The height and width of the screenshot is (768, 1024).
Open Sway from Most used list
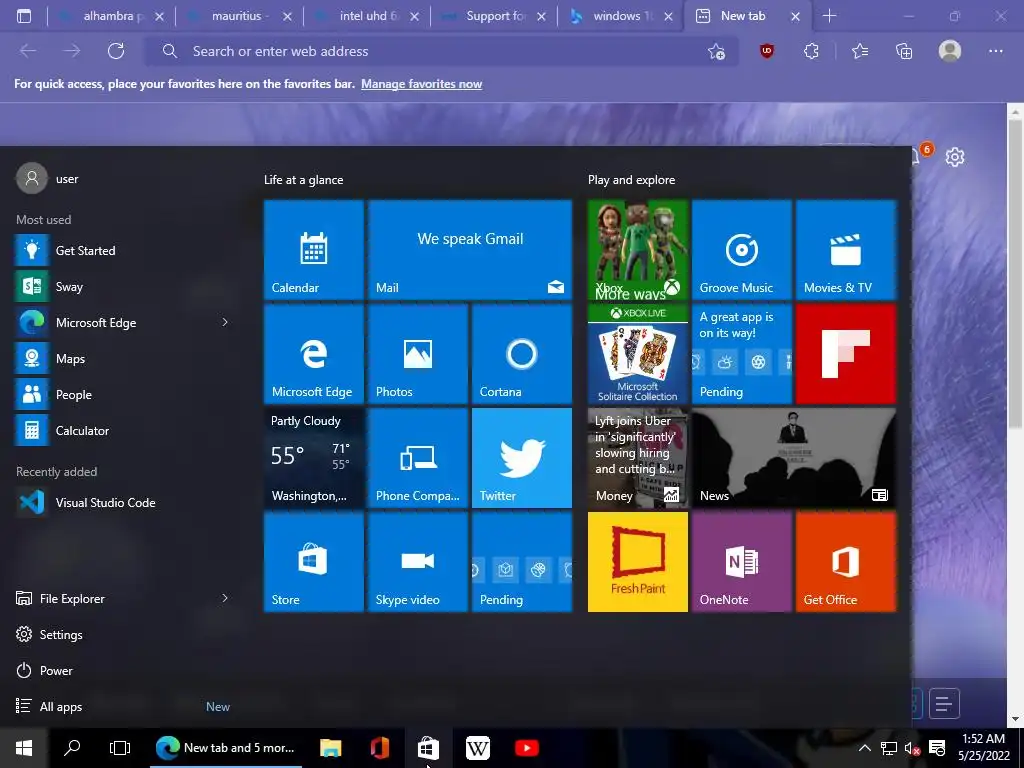pyautogui.click(x=124, y=286)
